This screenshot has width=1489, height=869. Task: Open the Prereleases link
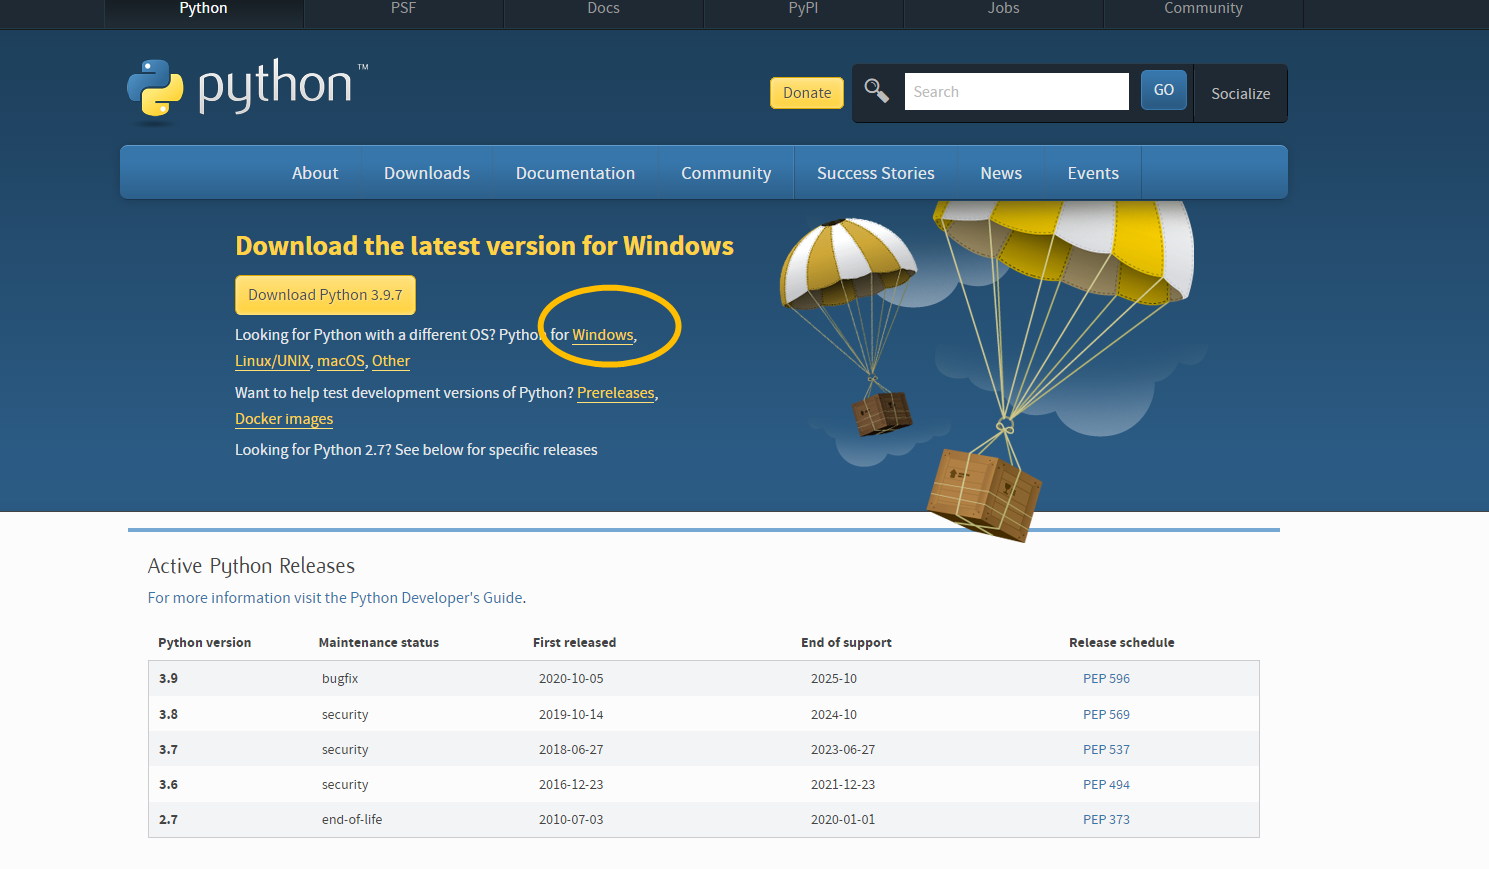tap(616, 393)
